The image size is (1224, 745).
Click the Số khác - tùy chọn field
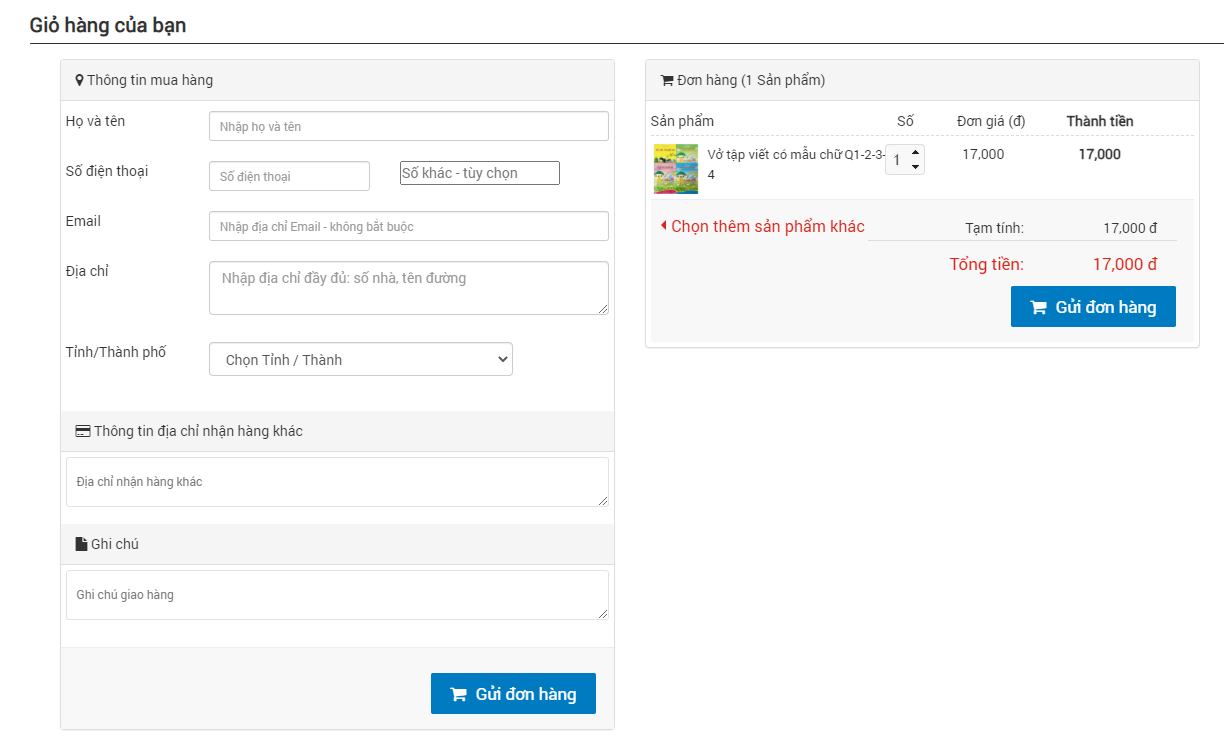479,173
